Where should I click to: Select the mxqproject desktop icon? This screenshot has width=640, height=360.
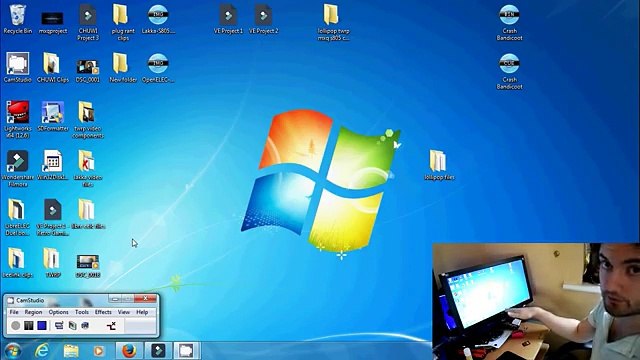[x=53, y=23]
